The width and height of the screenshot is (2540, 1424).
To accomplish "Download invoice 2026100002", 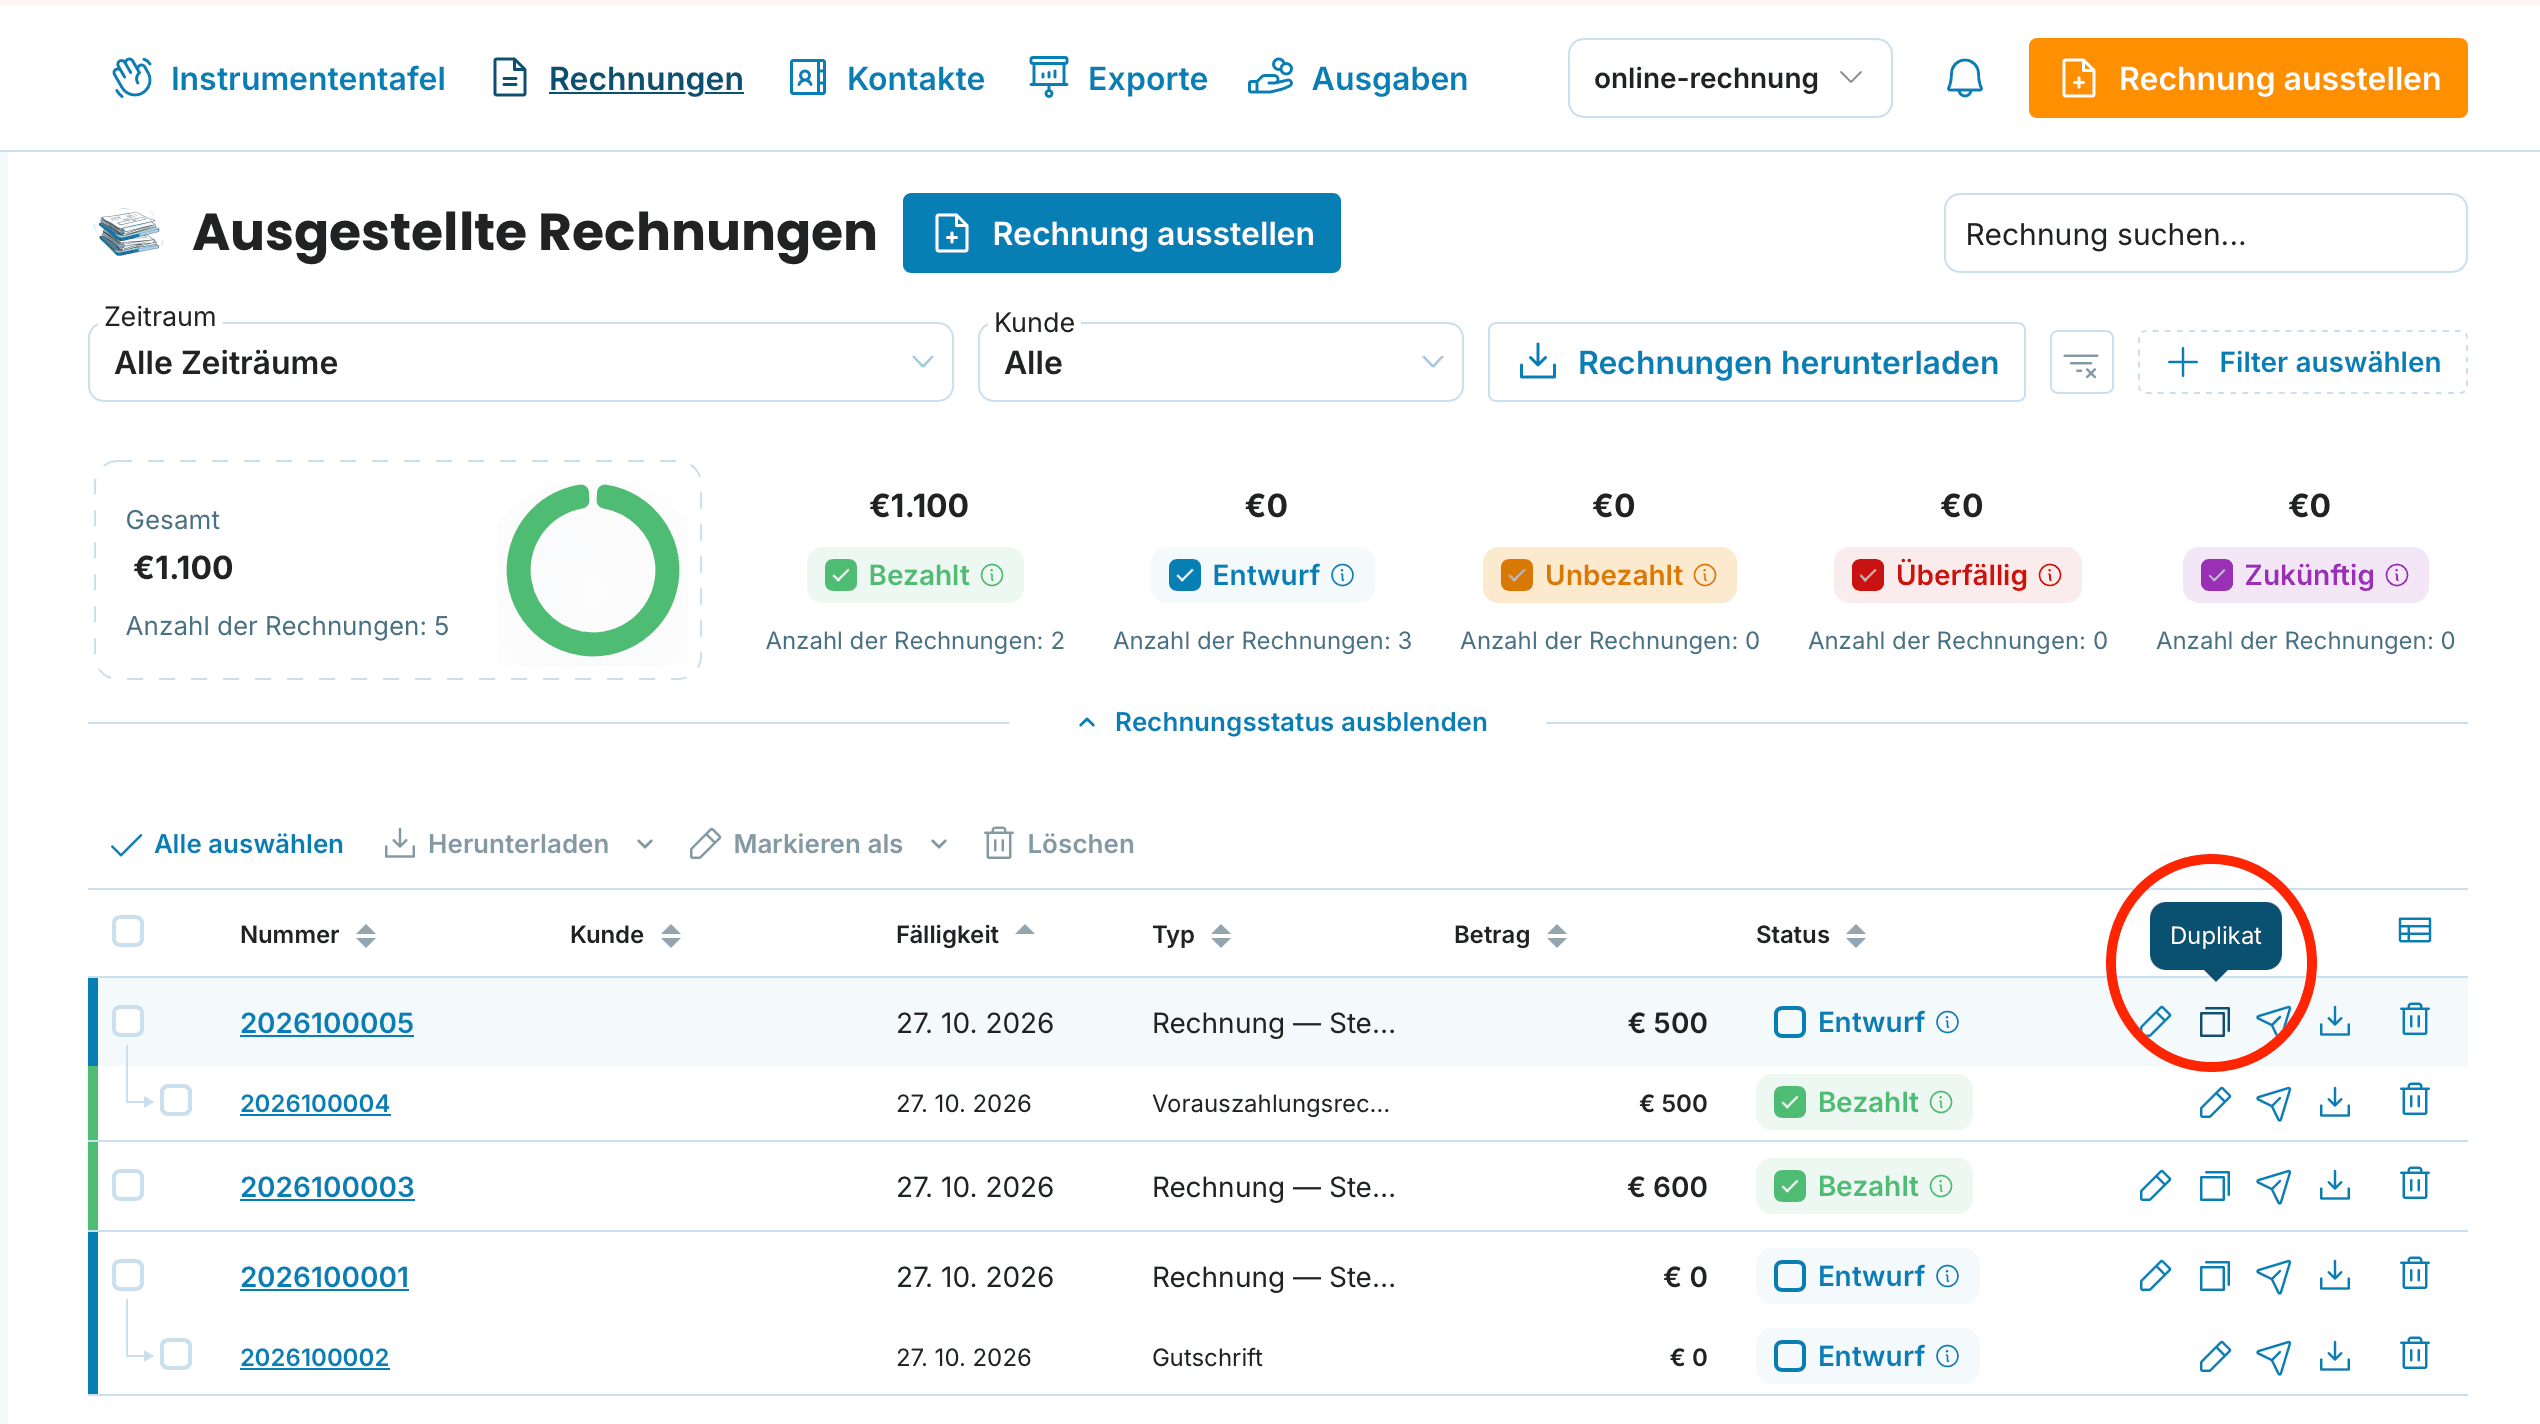I will pos(2335,1356).
